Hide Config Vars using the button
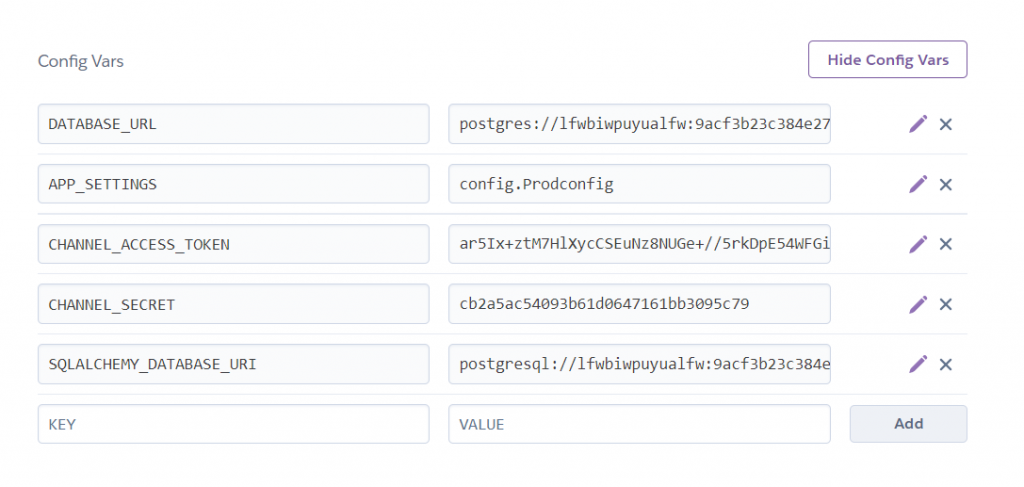The image size is (1024, 487). [888, 59]
